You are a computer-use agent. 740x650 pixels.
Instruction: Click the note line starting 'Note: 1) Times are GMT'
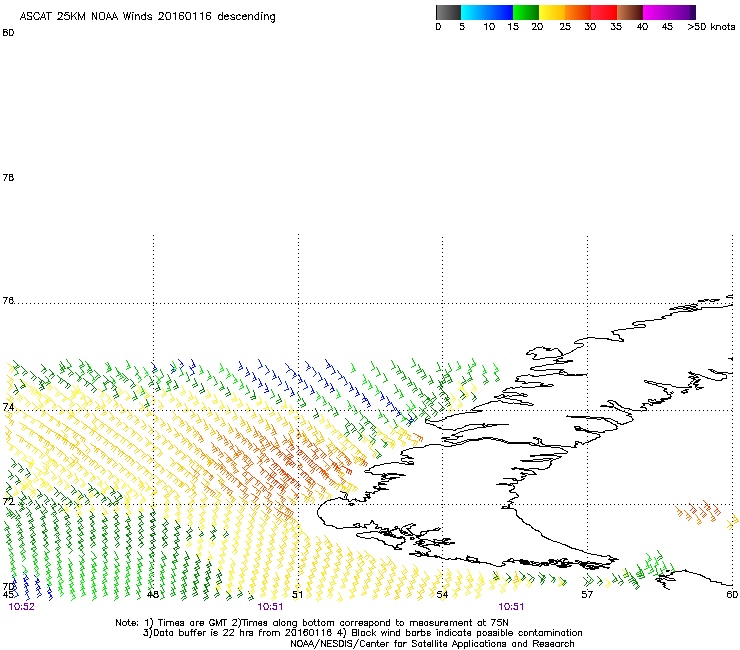tap(311, 623)
